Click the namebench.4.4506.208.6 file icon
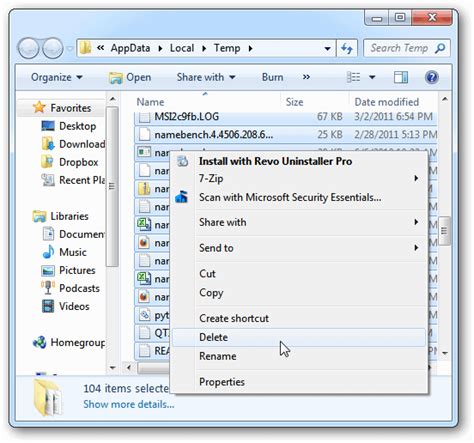Viewport: 474px width, 443px height. click(x=144, y=134)
